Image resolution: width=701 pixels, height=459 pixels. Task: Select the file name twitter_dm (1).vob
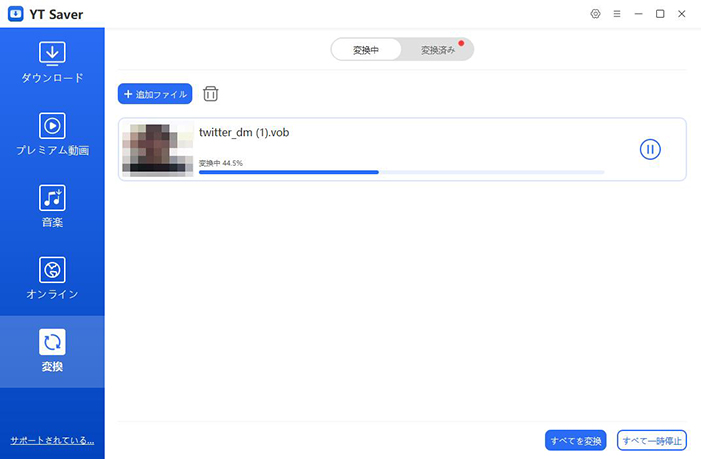coord(244,132)
